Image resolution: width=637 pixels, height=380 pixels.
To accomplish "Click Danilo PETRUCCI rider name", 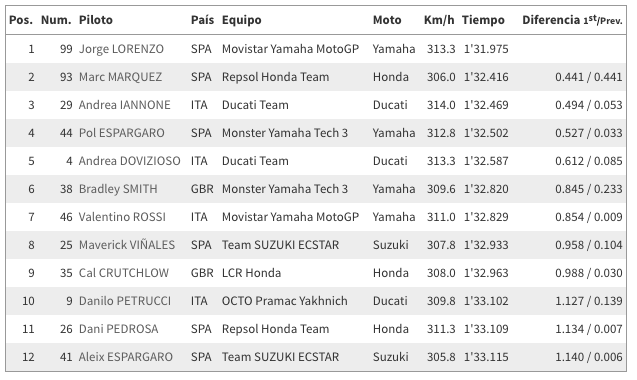I will click(125, 301).
